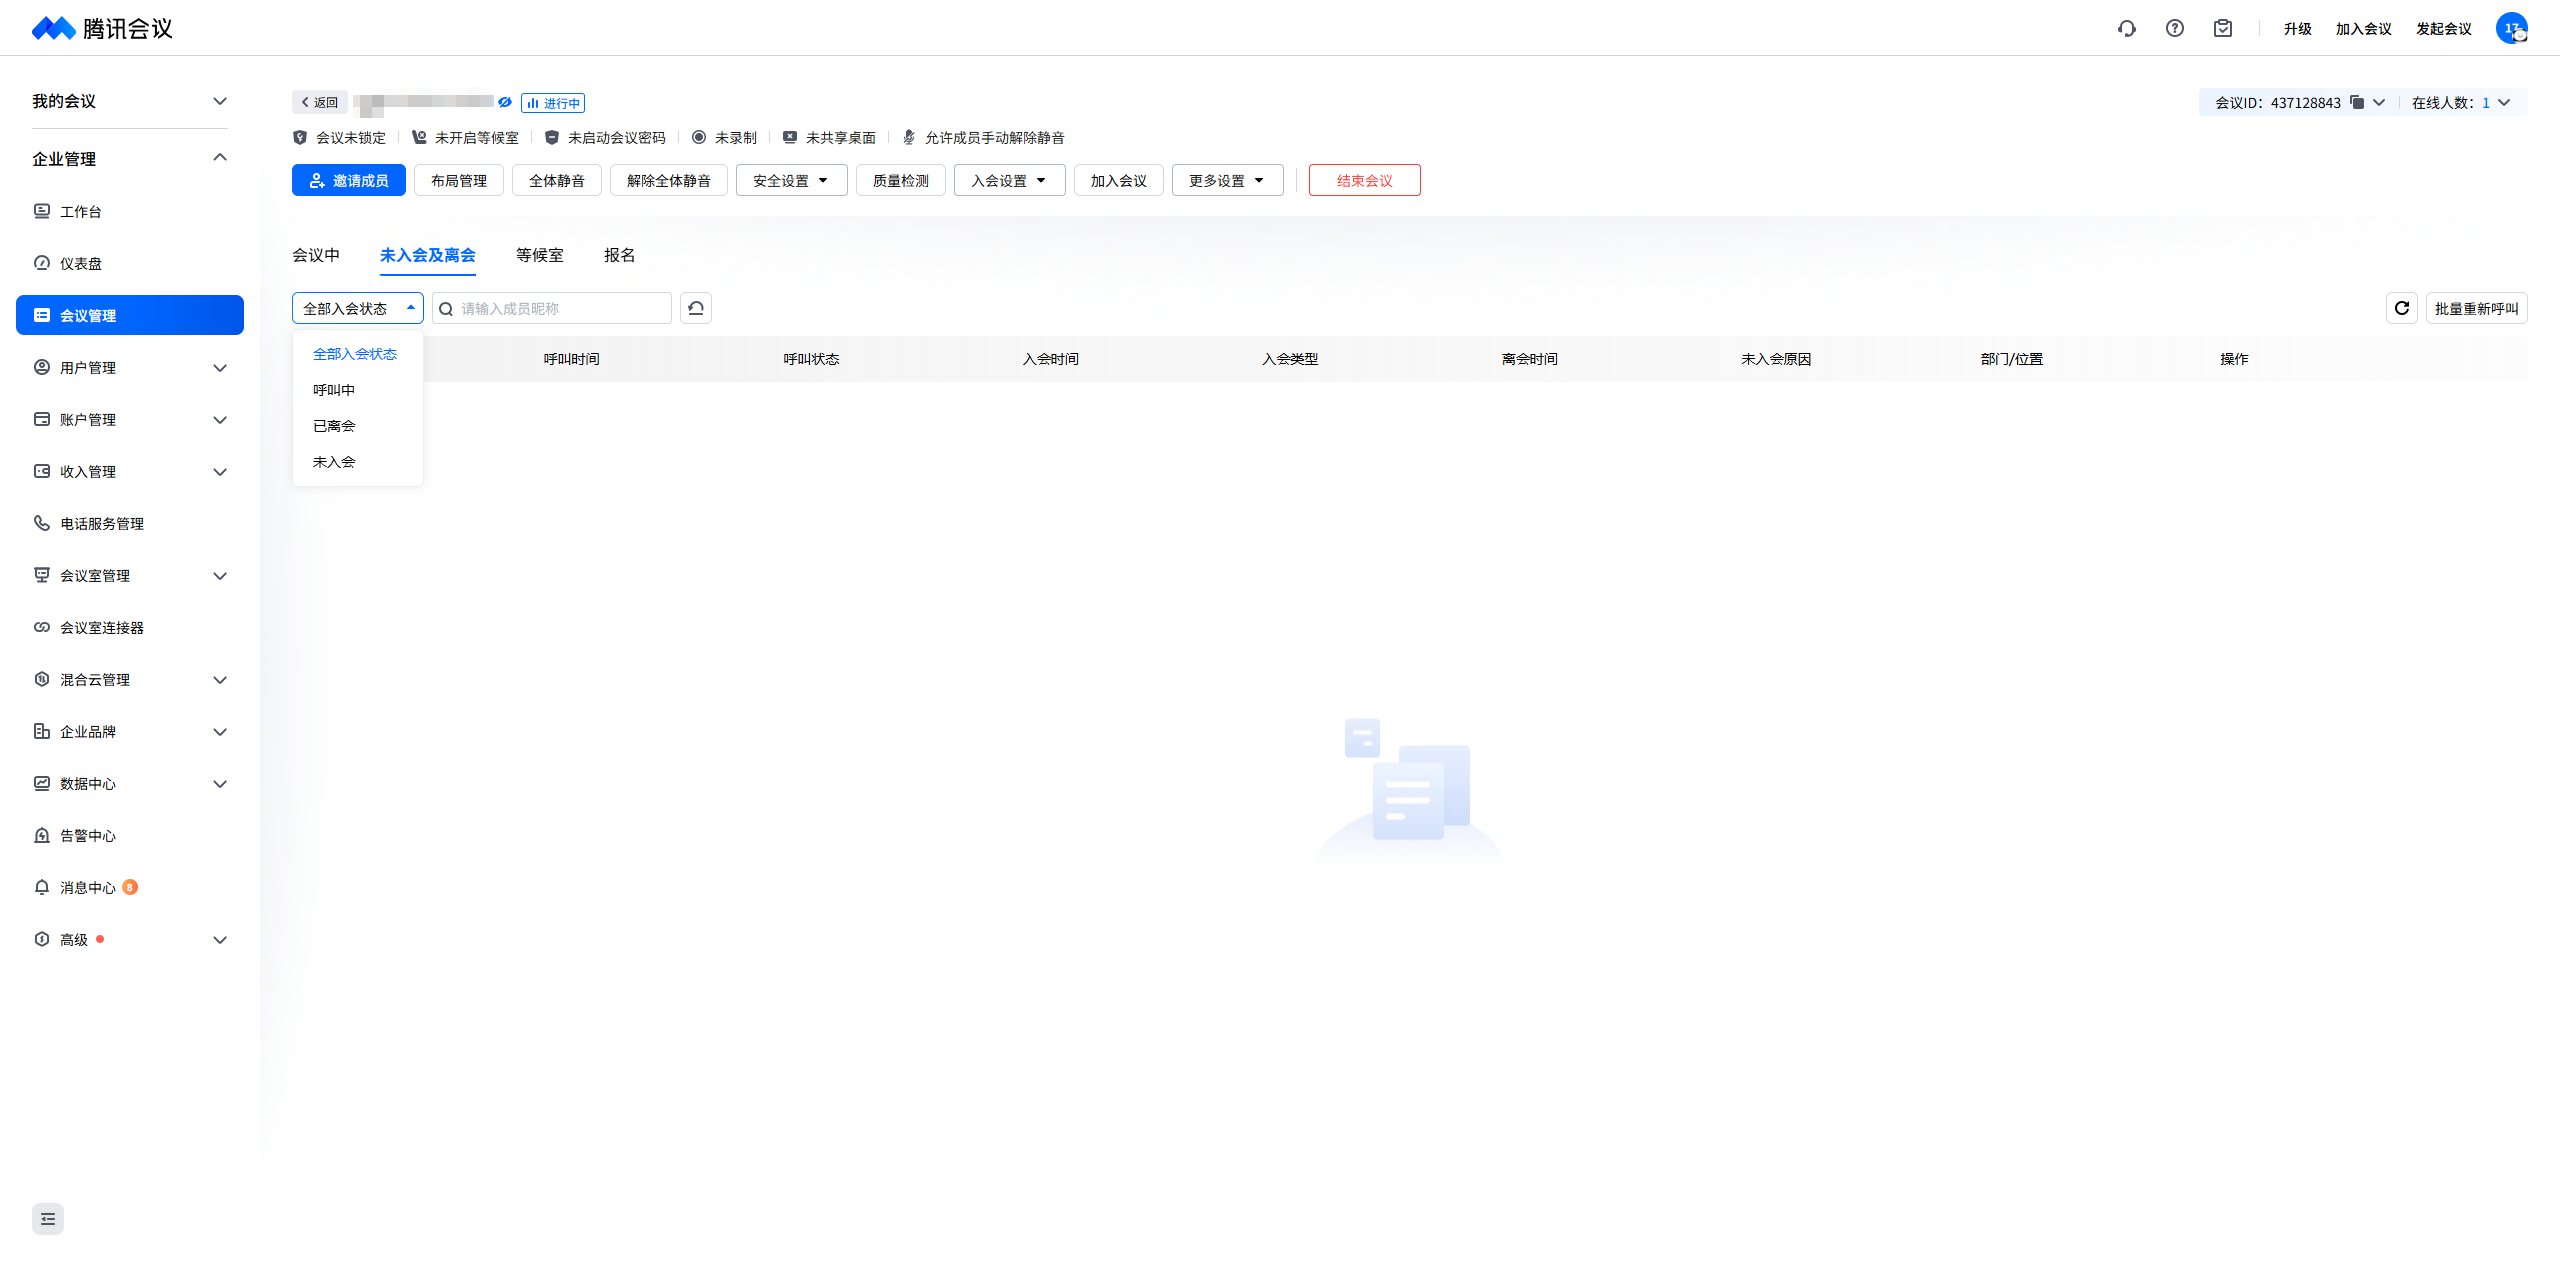Click the task clipboard icon in header
2560x1271 pixels.
[x=2223, y=29]
